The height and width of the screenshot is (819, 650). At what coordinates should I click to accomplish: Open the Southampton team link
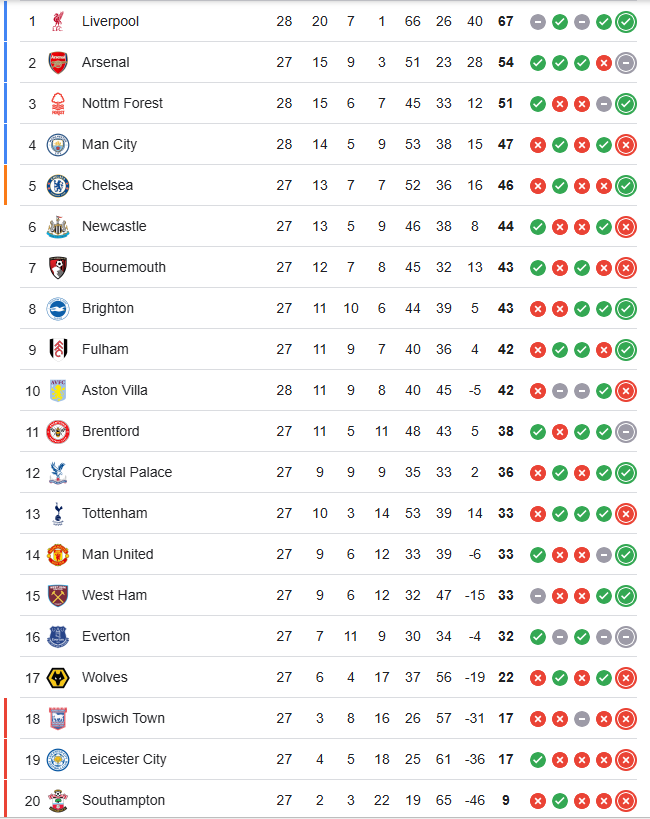[x=123, y=800]
